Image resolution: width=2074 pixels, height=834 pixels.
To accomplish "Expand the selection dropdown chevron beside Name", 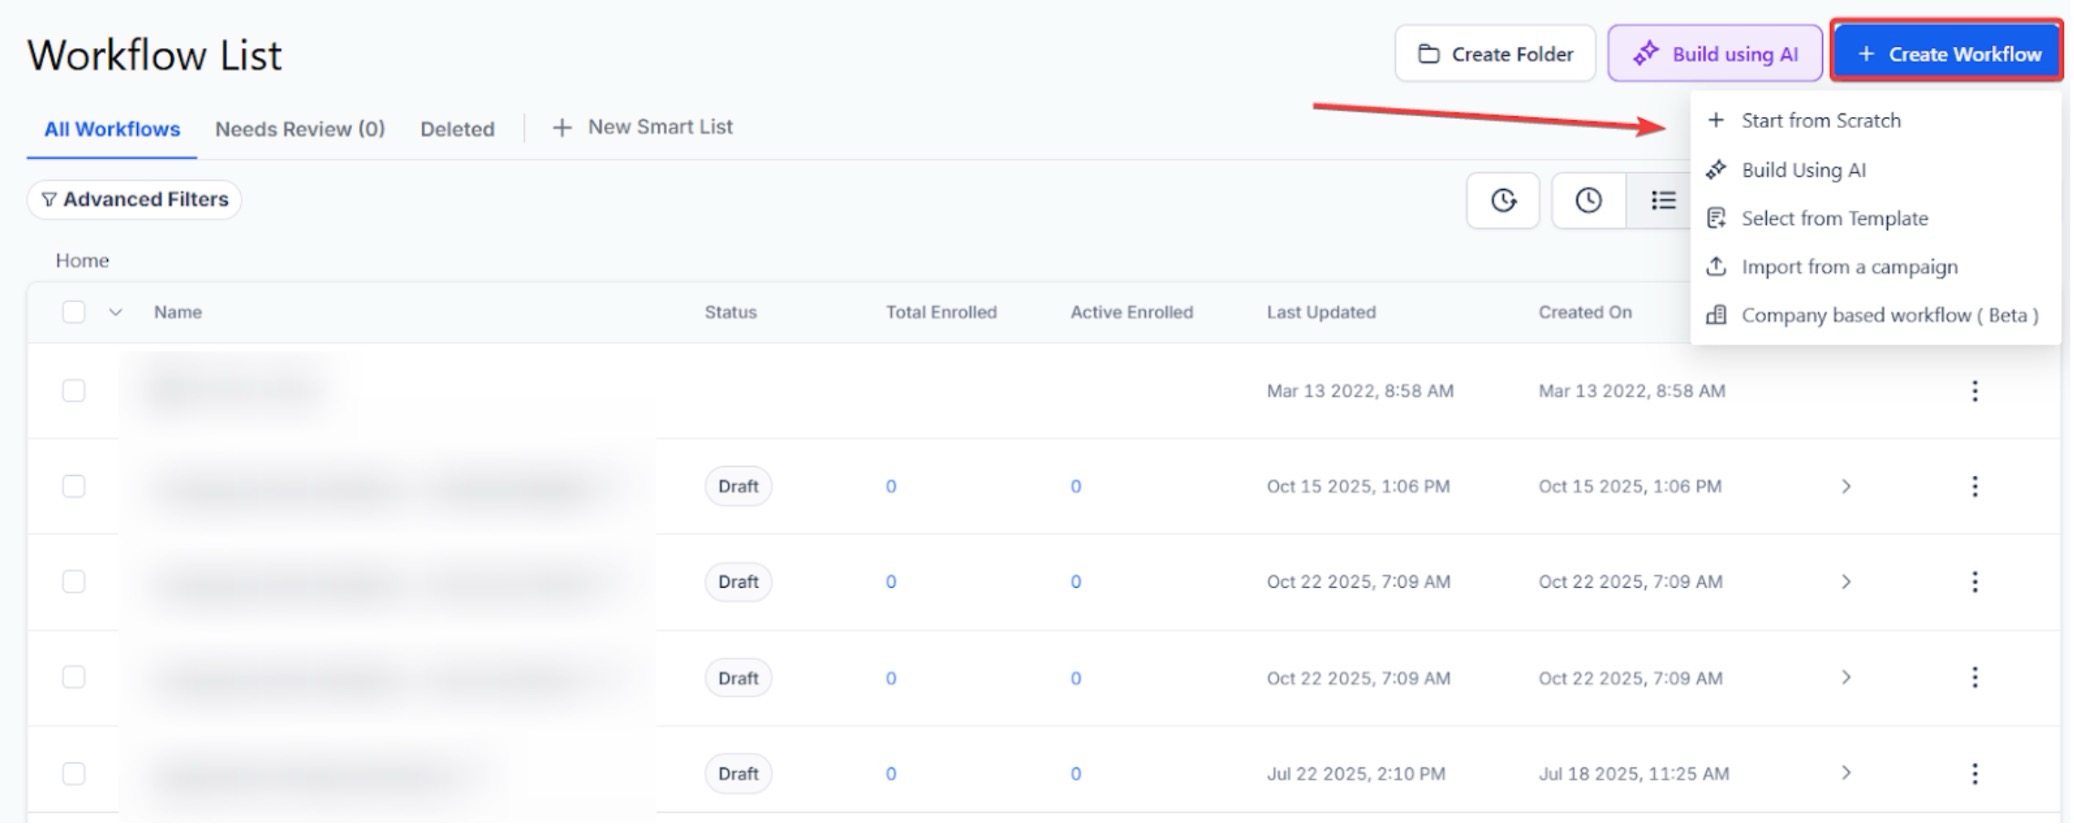I will pyautogui.click(x=116, y=313).
